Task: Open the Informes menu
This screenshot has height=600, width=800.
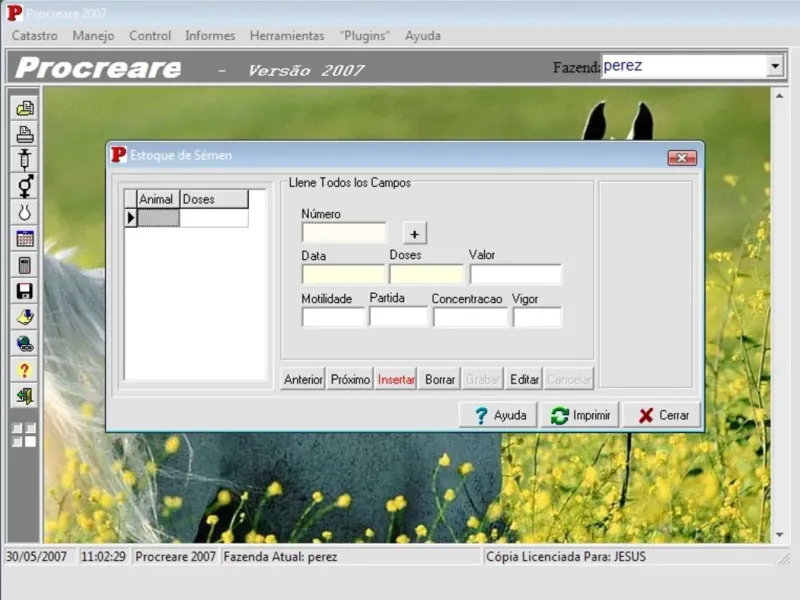Action: point(210,36)
